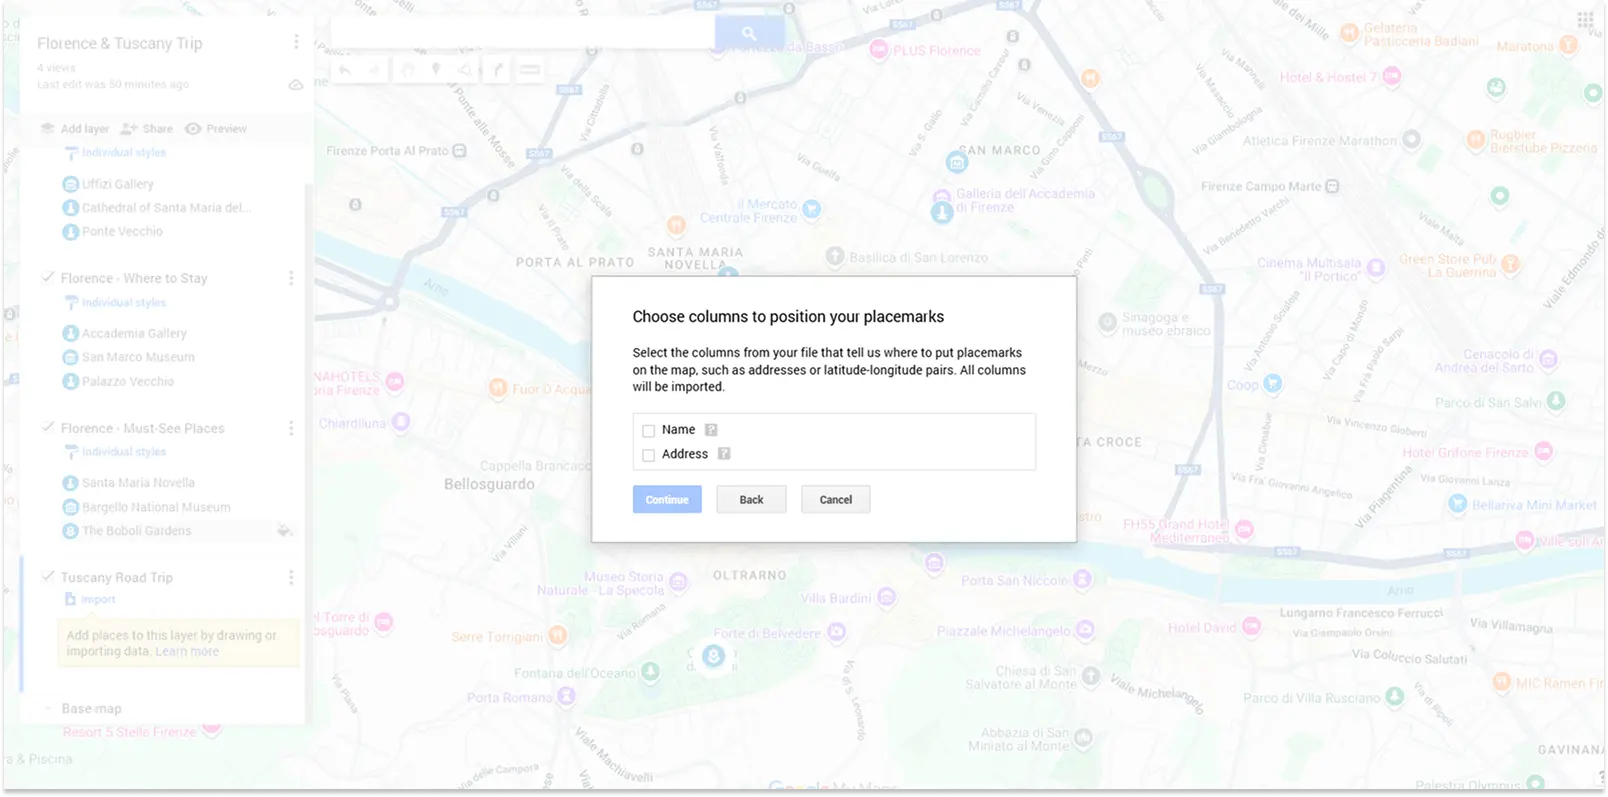Click Bellariva Mini Market marker

(x=1458, y=504)
